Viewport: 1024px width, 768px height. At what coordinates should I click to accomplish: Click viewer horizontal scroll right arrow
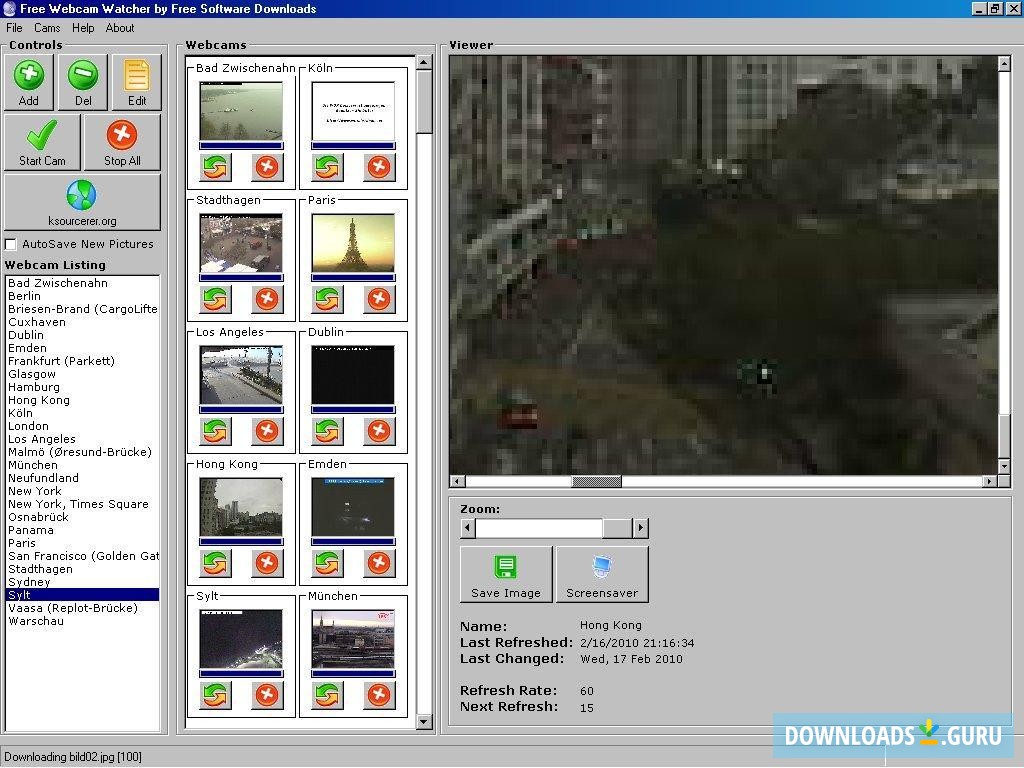[990, 481]
